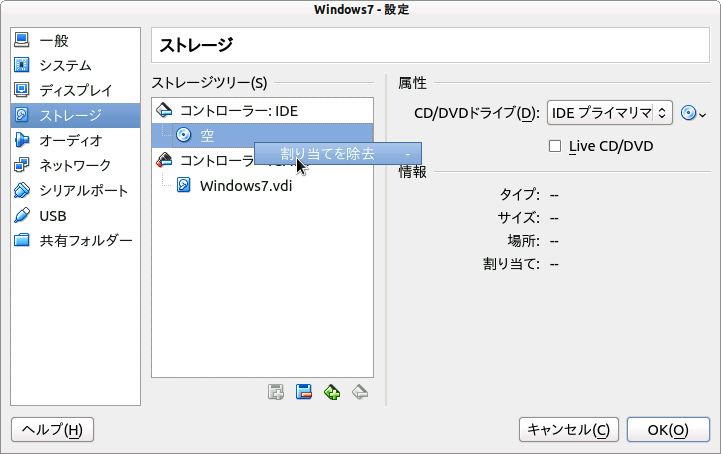
Task: Select the Windows7.vdi disk entry
Action: pyautogui.click(x=262, y=186)
